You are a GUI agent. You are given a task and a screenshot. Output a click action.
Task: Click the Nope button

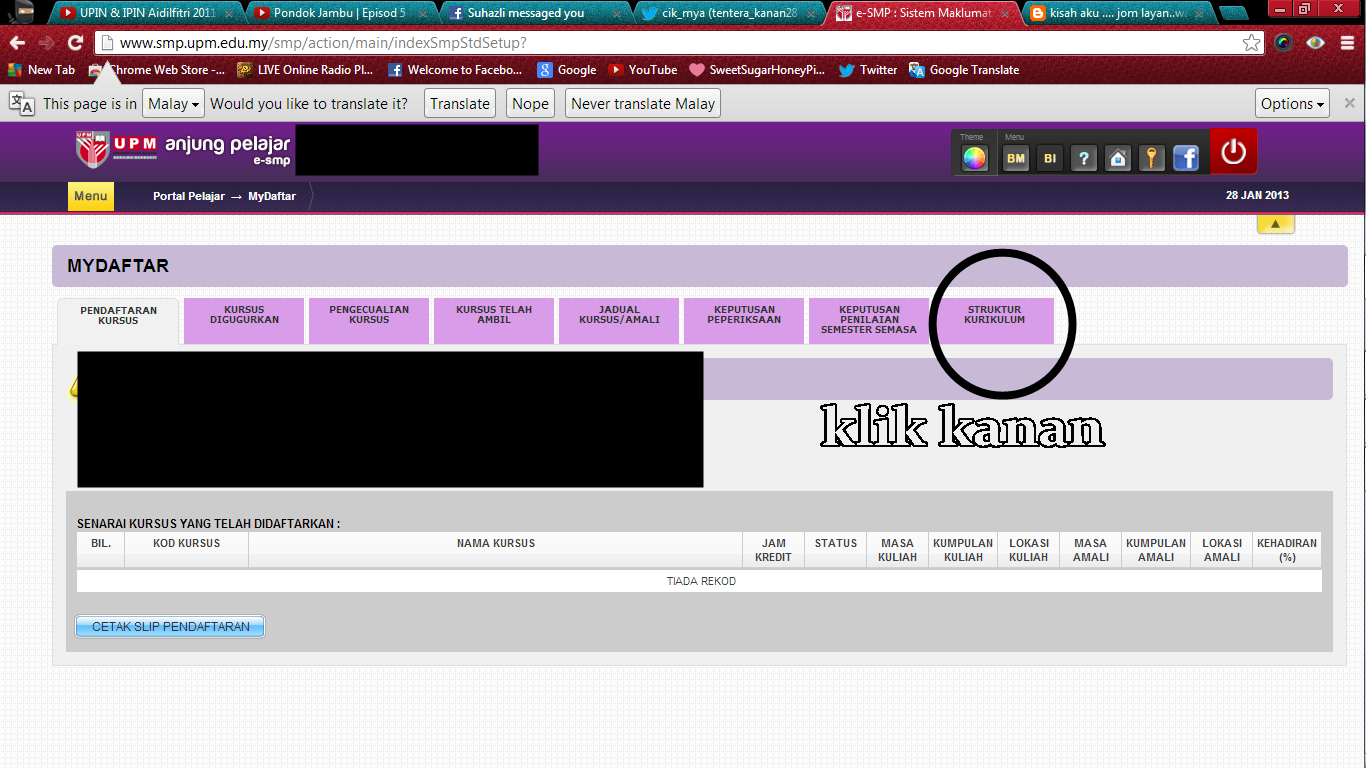click(530, 103)
